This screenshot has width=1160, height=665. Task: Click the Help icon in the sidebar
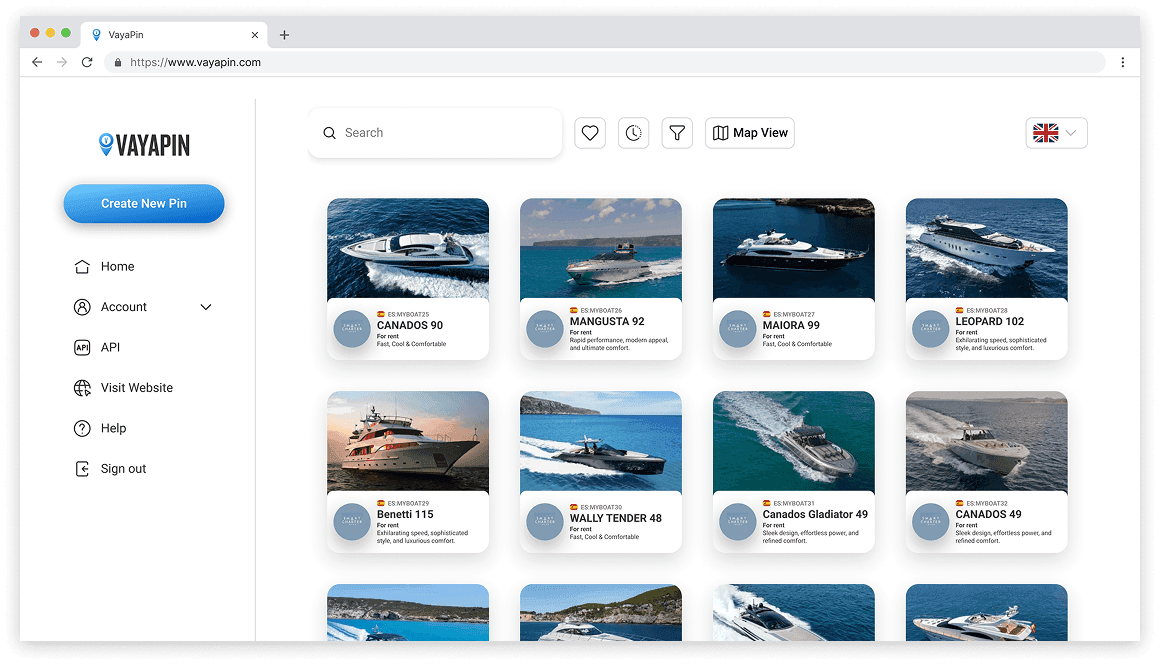tap(82, 428)
